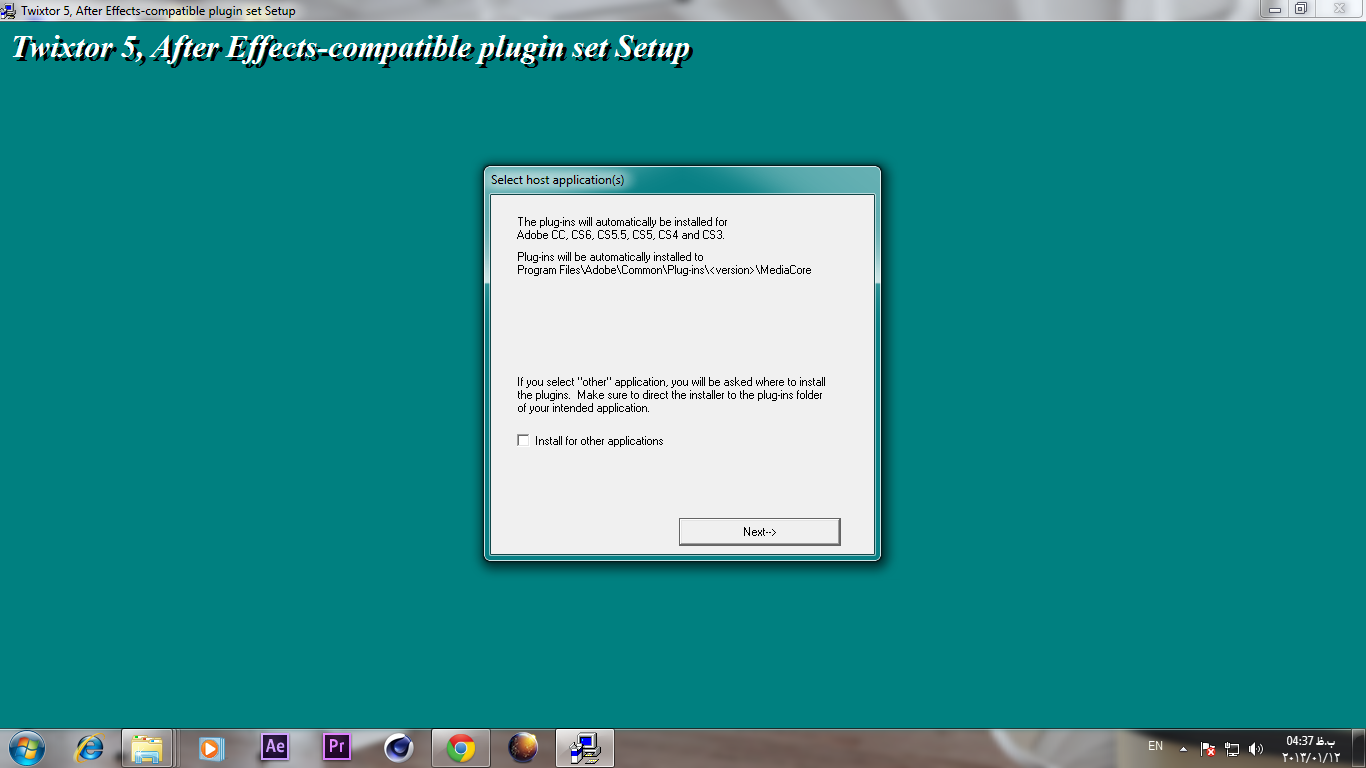This screenshot has height=768, width=1366.
Task: Click the installer icon in title bar
Action: (10, 10)
